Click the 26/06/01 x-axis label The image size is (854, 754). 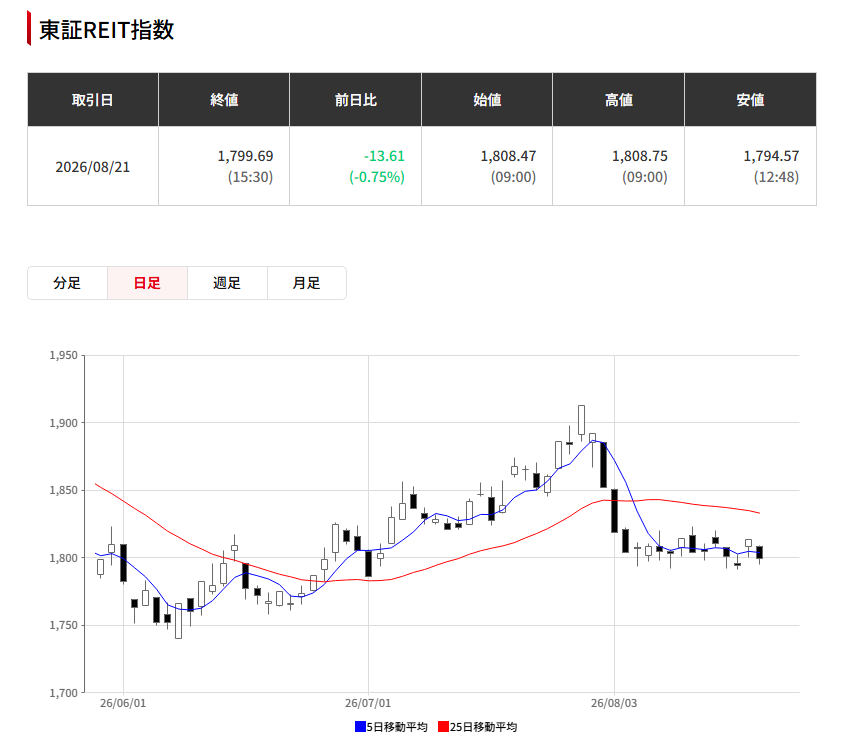pos(123,703)
